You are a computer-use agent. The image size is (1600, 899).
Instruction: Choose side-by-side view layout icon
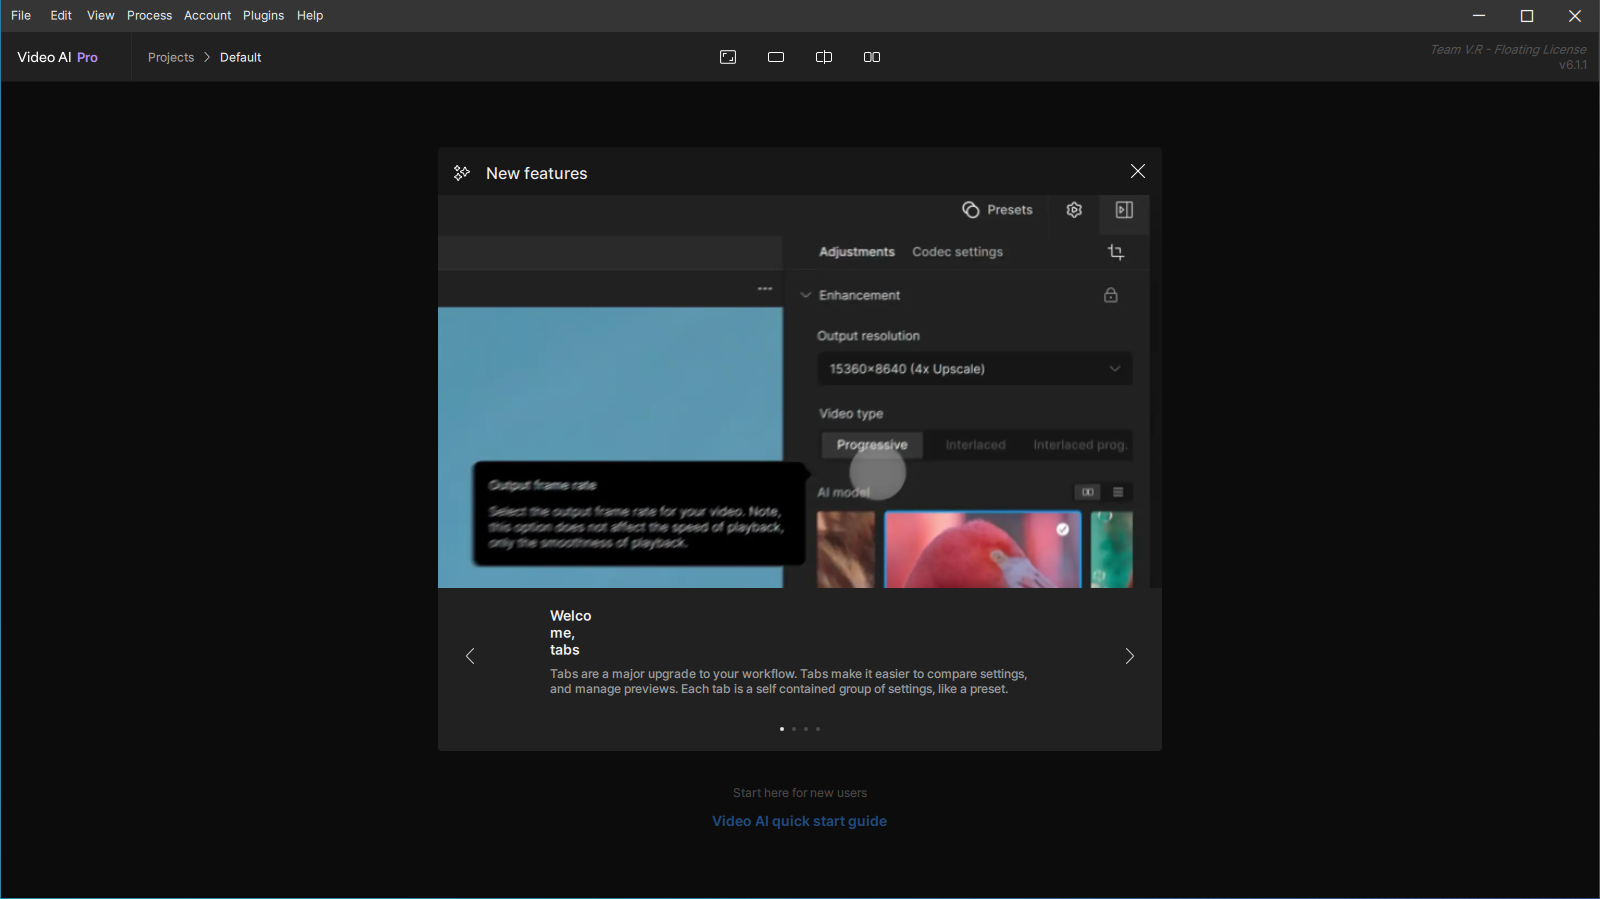(x=872, y=57)
